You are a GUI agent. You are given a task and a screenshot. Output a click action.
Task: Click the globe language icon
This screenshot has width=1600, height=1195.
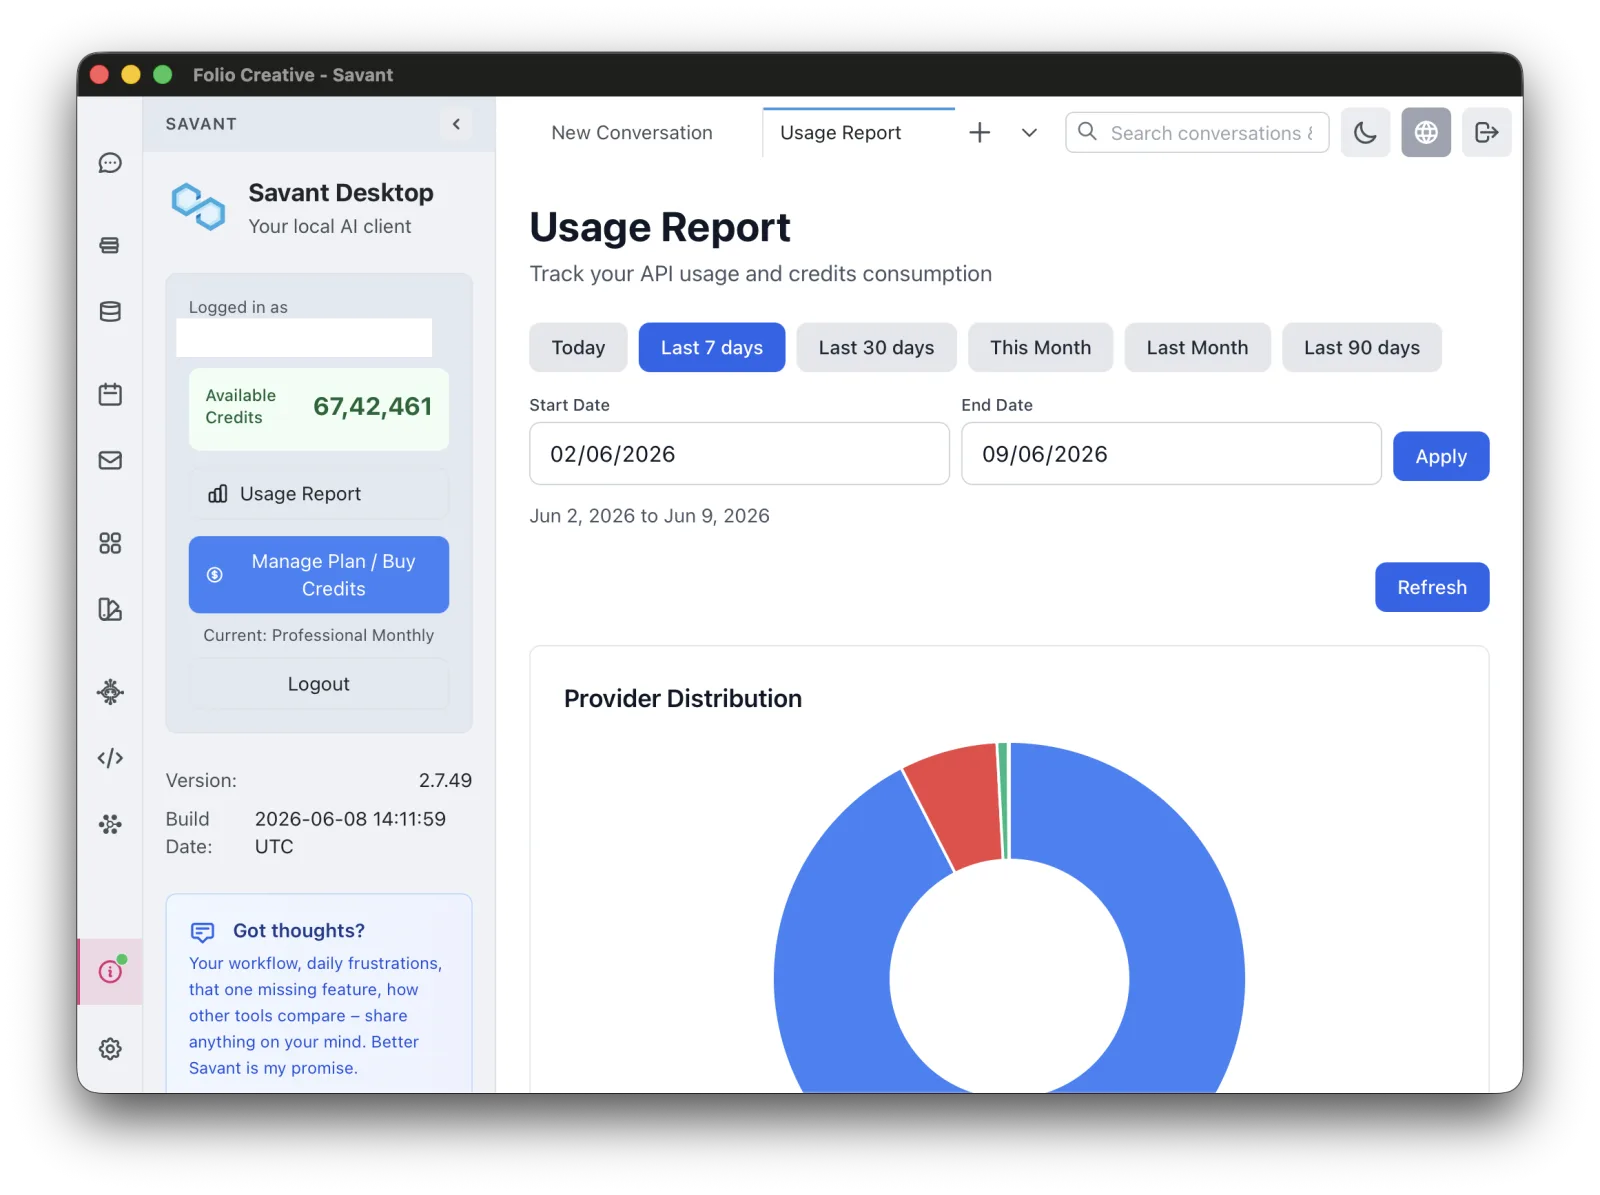1426,132
